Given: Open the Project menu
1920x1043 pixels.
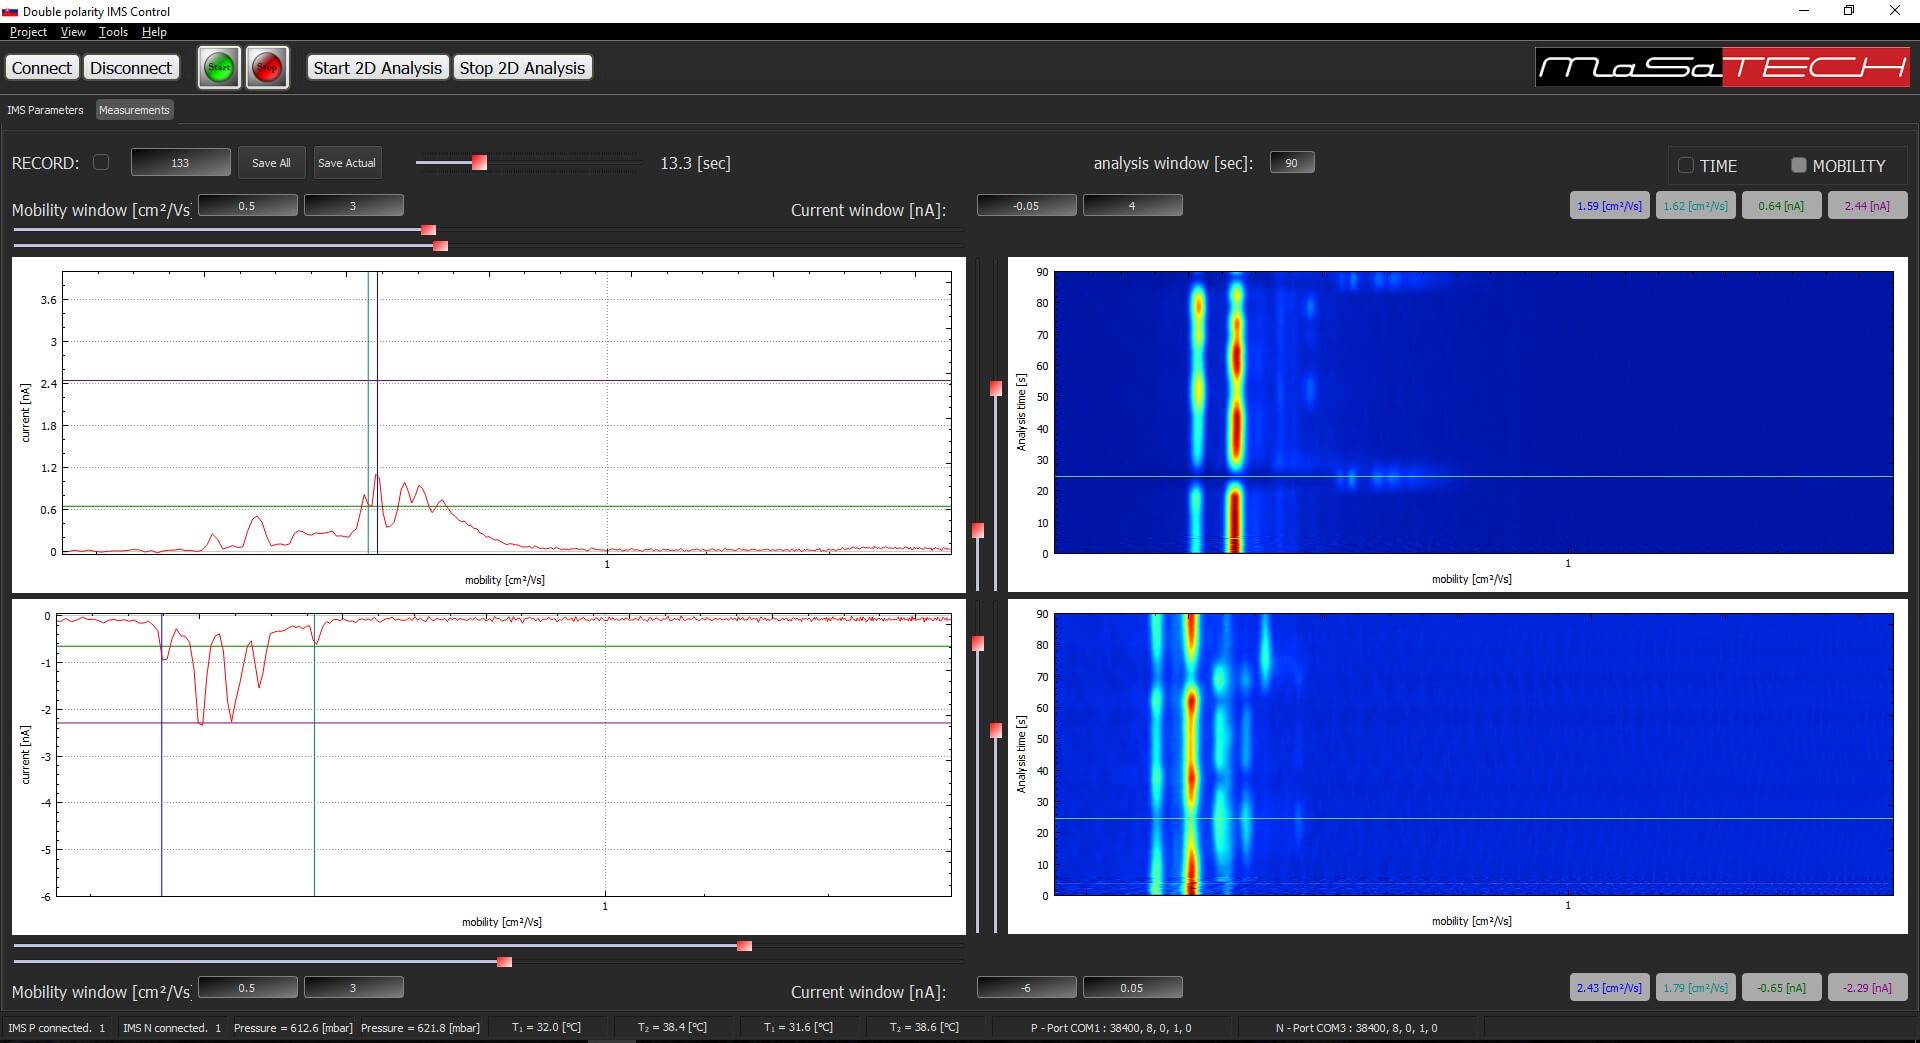Looking at the screenshot, I should coord(28,32).
